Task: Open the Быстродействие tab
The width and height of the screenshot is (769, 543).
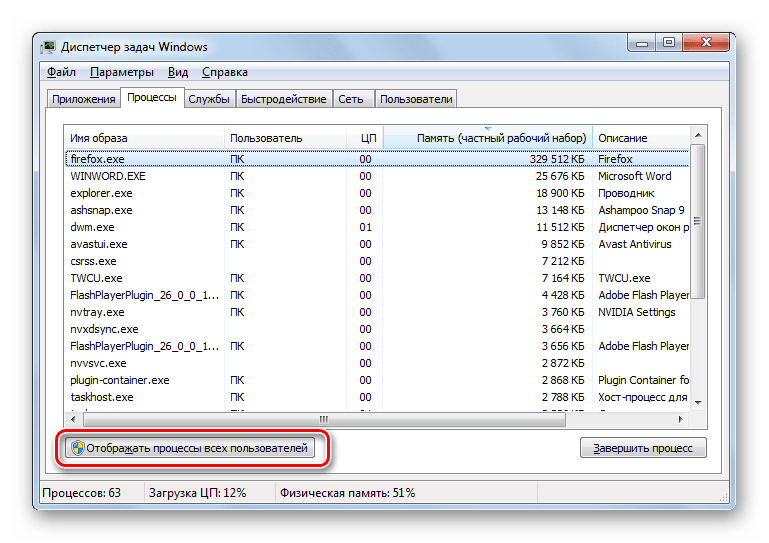Action: (x=283, y=99)
